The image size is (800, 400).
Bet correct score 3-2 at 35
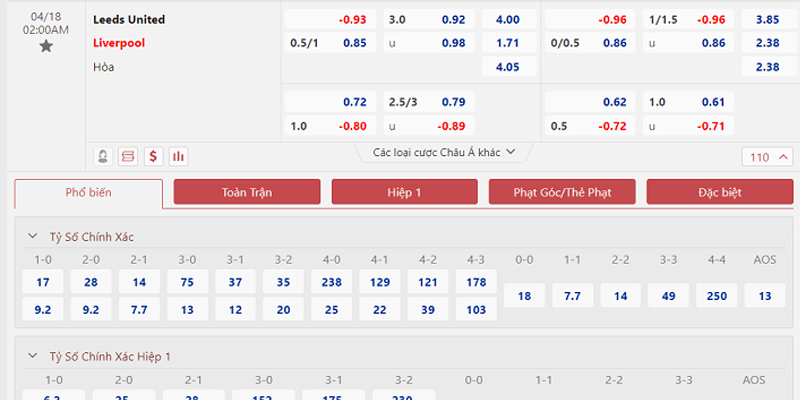(x=283, y=282)
